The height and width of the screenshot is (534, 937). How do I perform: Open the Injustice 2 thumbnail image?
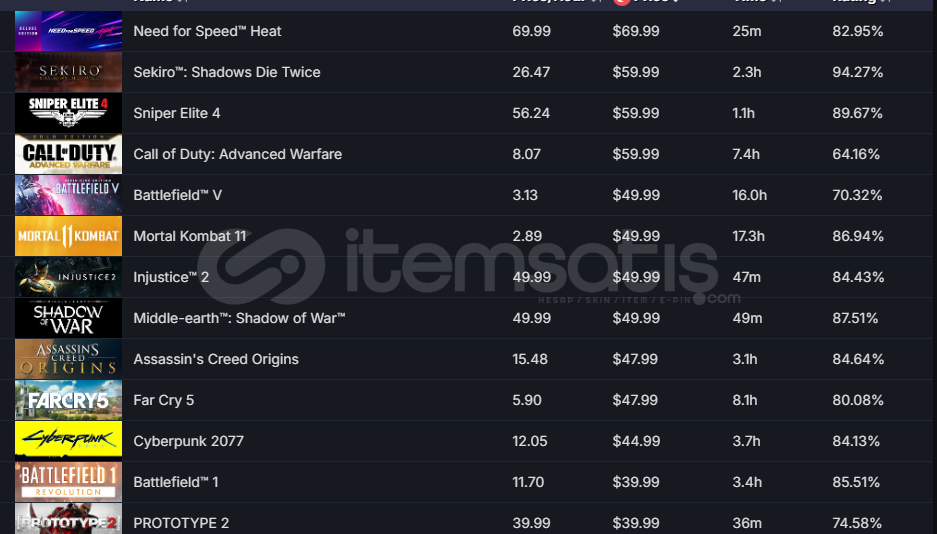tap(68, 277)
